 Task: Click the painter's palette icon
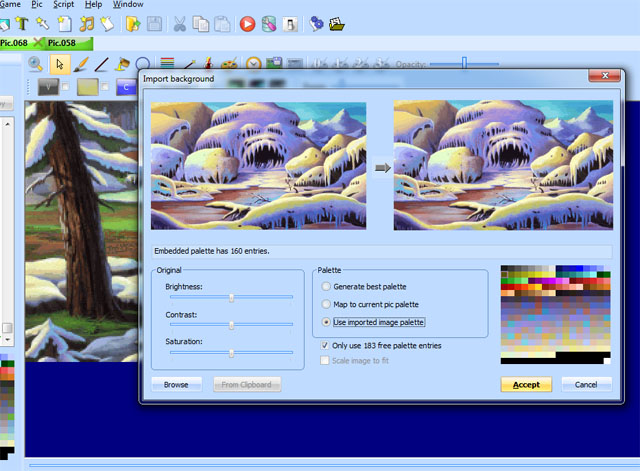point(229,63)
